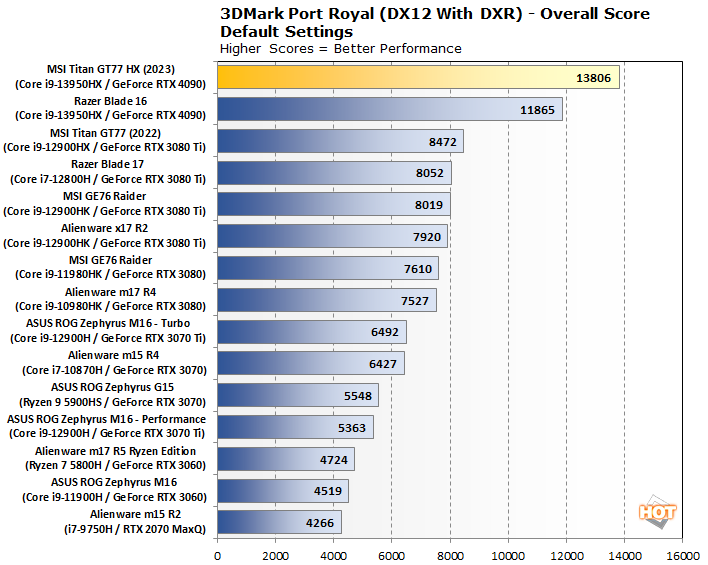Click the bar with score 5548
Image resolution: width=708 pixels, height=565 pixels.
coord(298,395)
